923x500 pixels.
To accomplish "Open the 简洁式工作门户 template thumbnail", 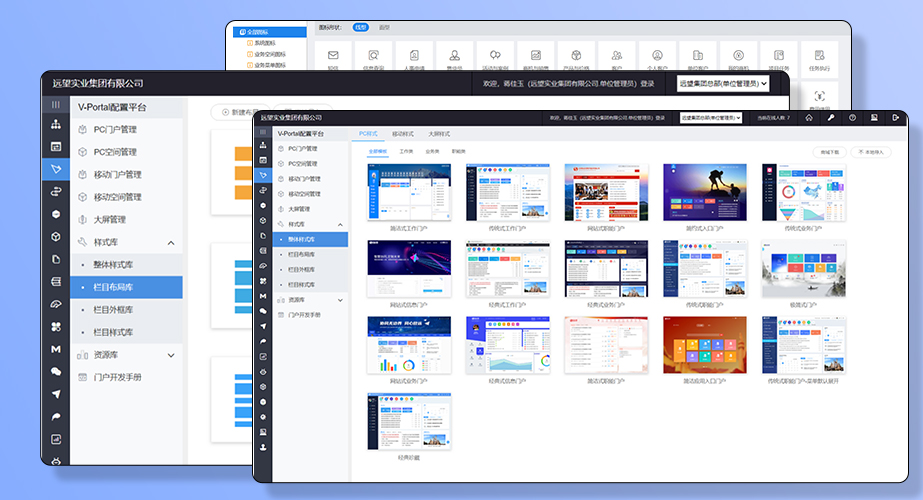I will pos(409,193).
